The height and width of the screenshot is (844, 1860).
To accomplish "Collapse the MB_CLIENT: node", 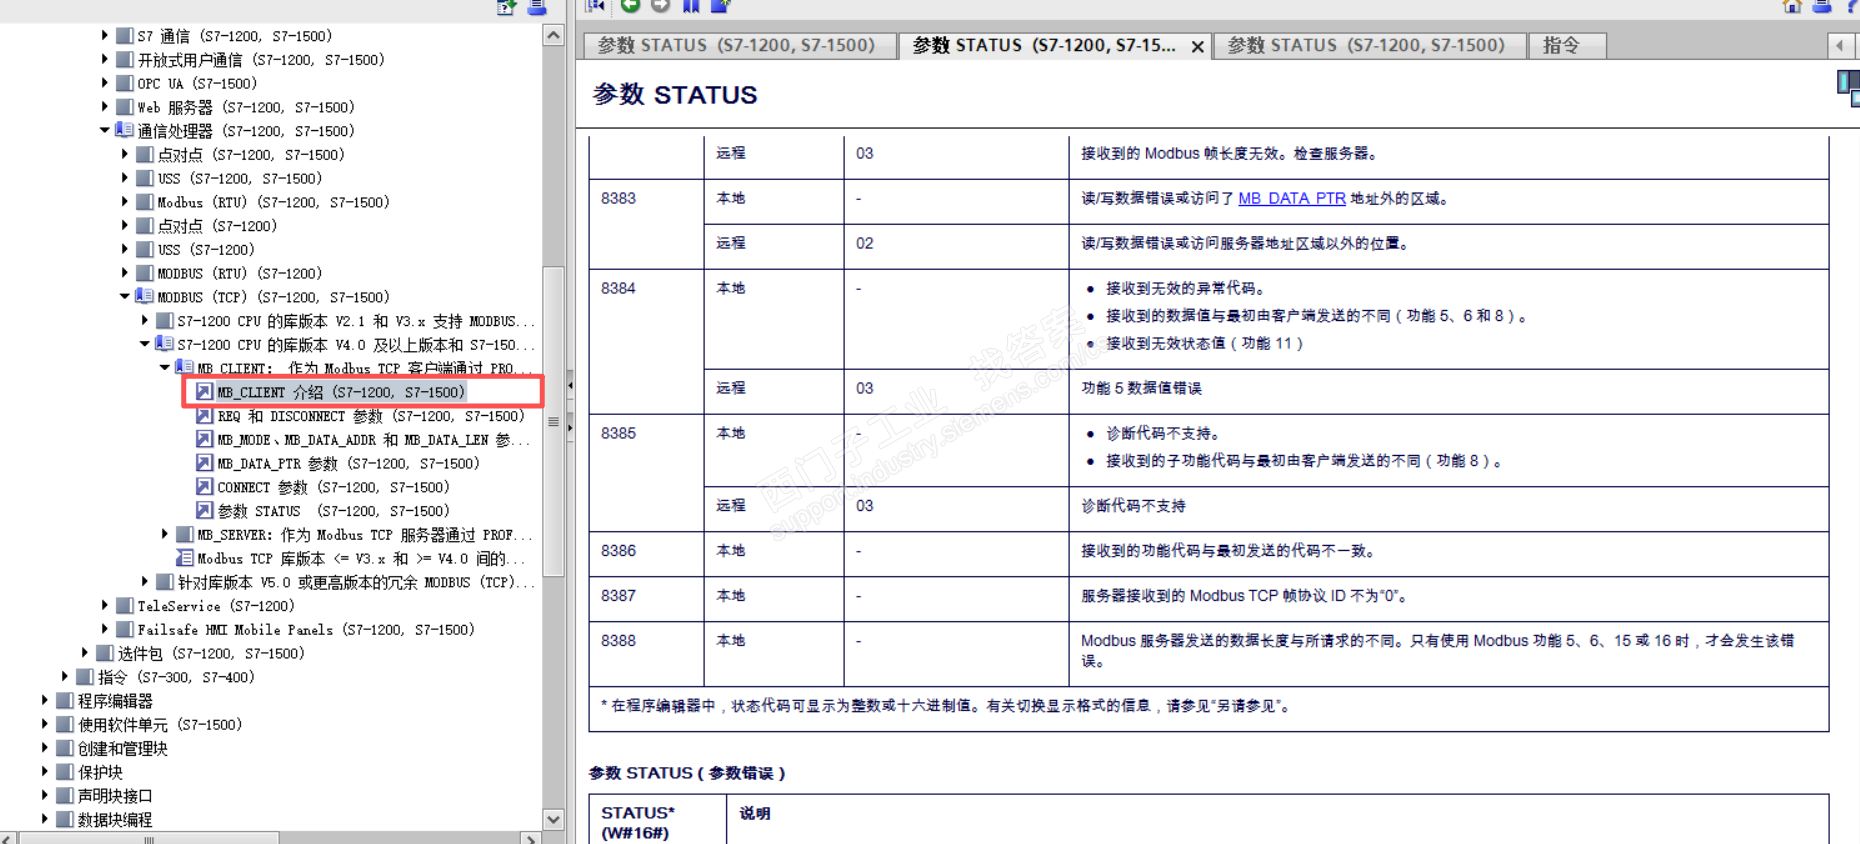I will (164, 367).
